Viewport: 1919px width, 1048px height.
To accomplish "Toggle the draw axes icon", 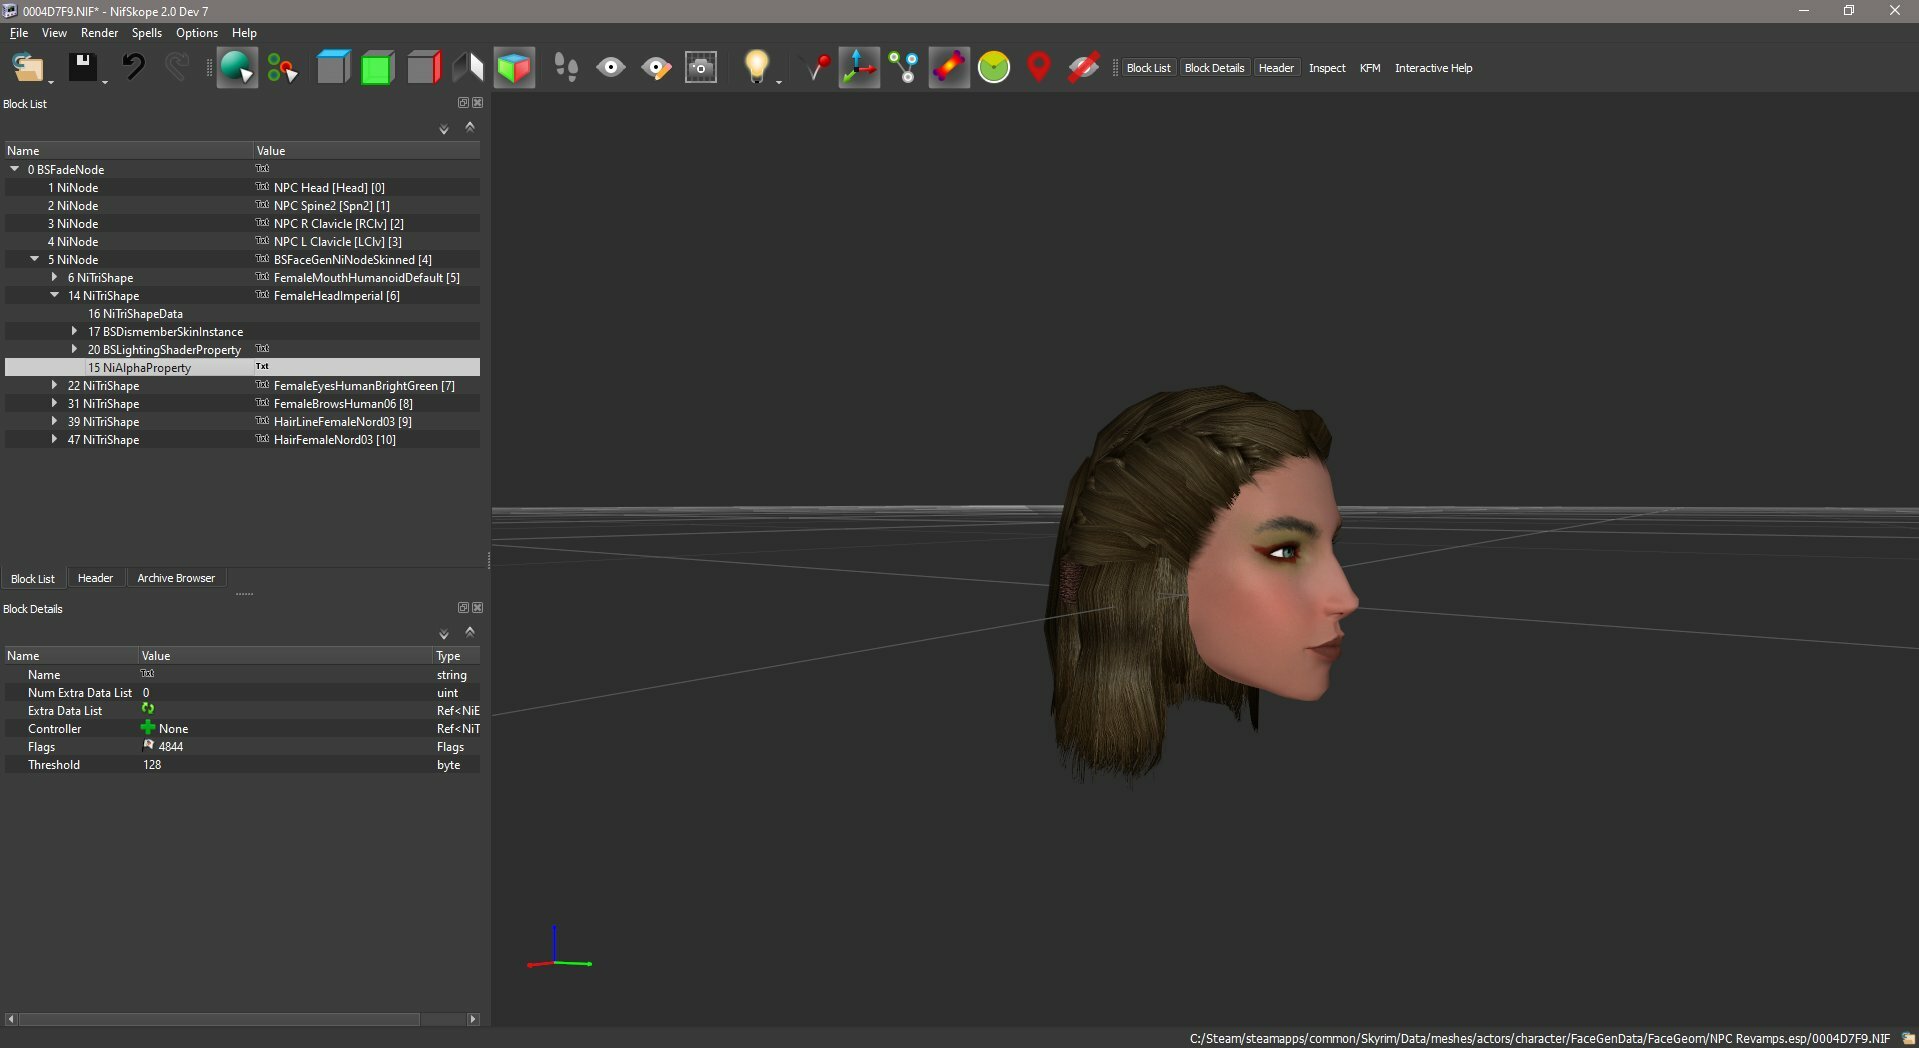I will tap(859, 68).
